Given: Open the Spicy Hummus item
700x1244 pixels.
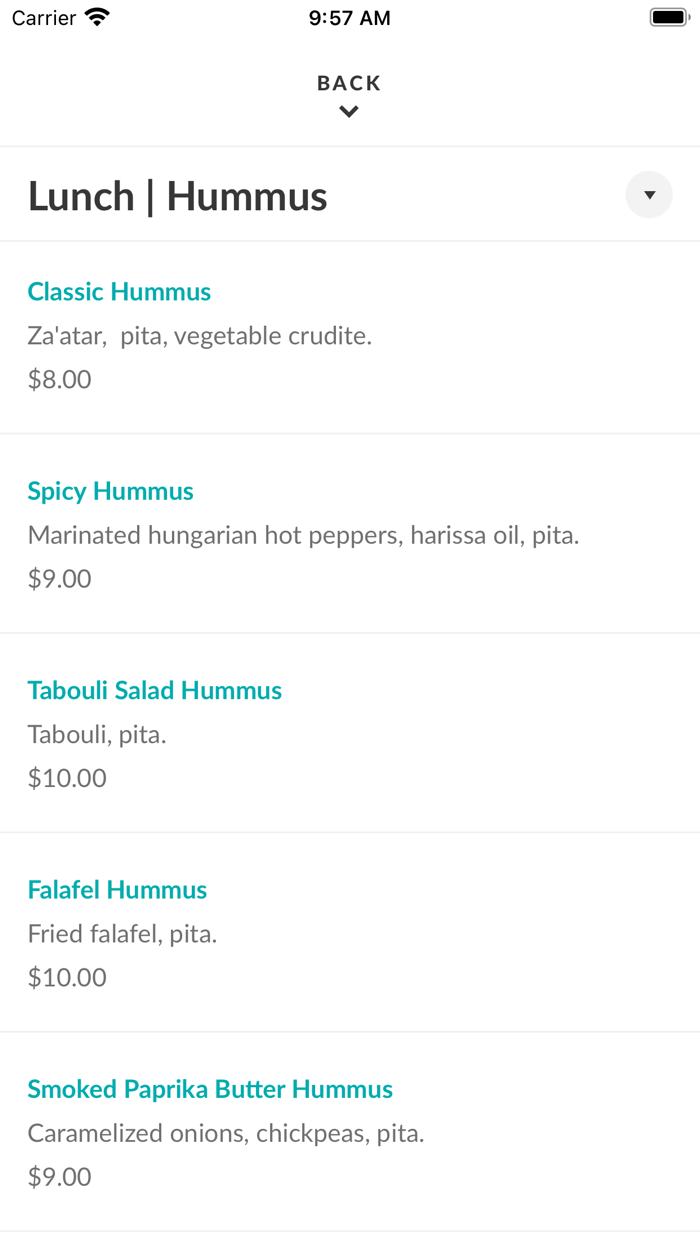Looking at the screenshot, I should [x=110, y=491].
